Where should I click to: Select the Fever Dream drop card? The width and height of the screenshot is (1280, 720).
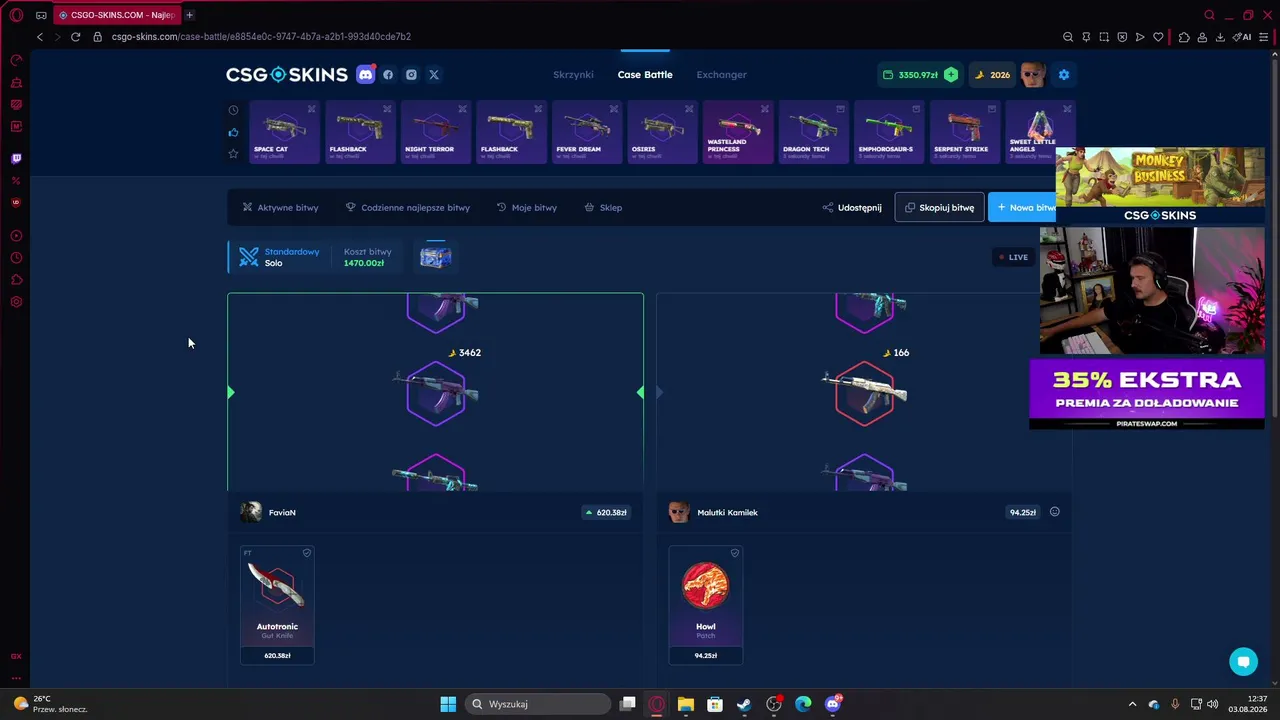[x=587, y=132]
